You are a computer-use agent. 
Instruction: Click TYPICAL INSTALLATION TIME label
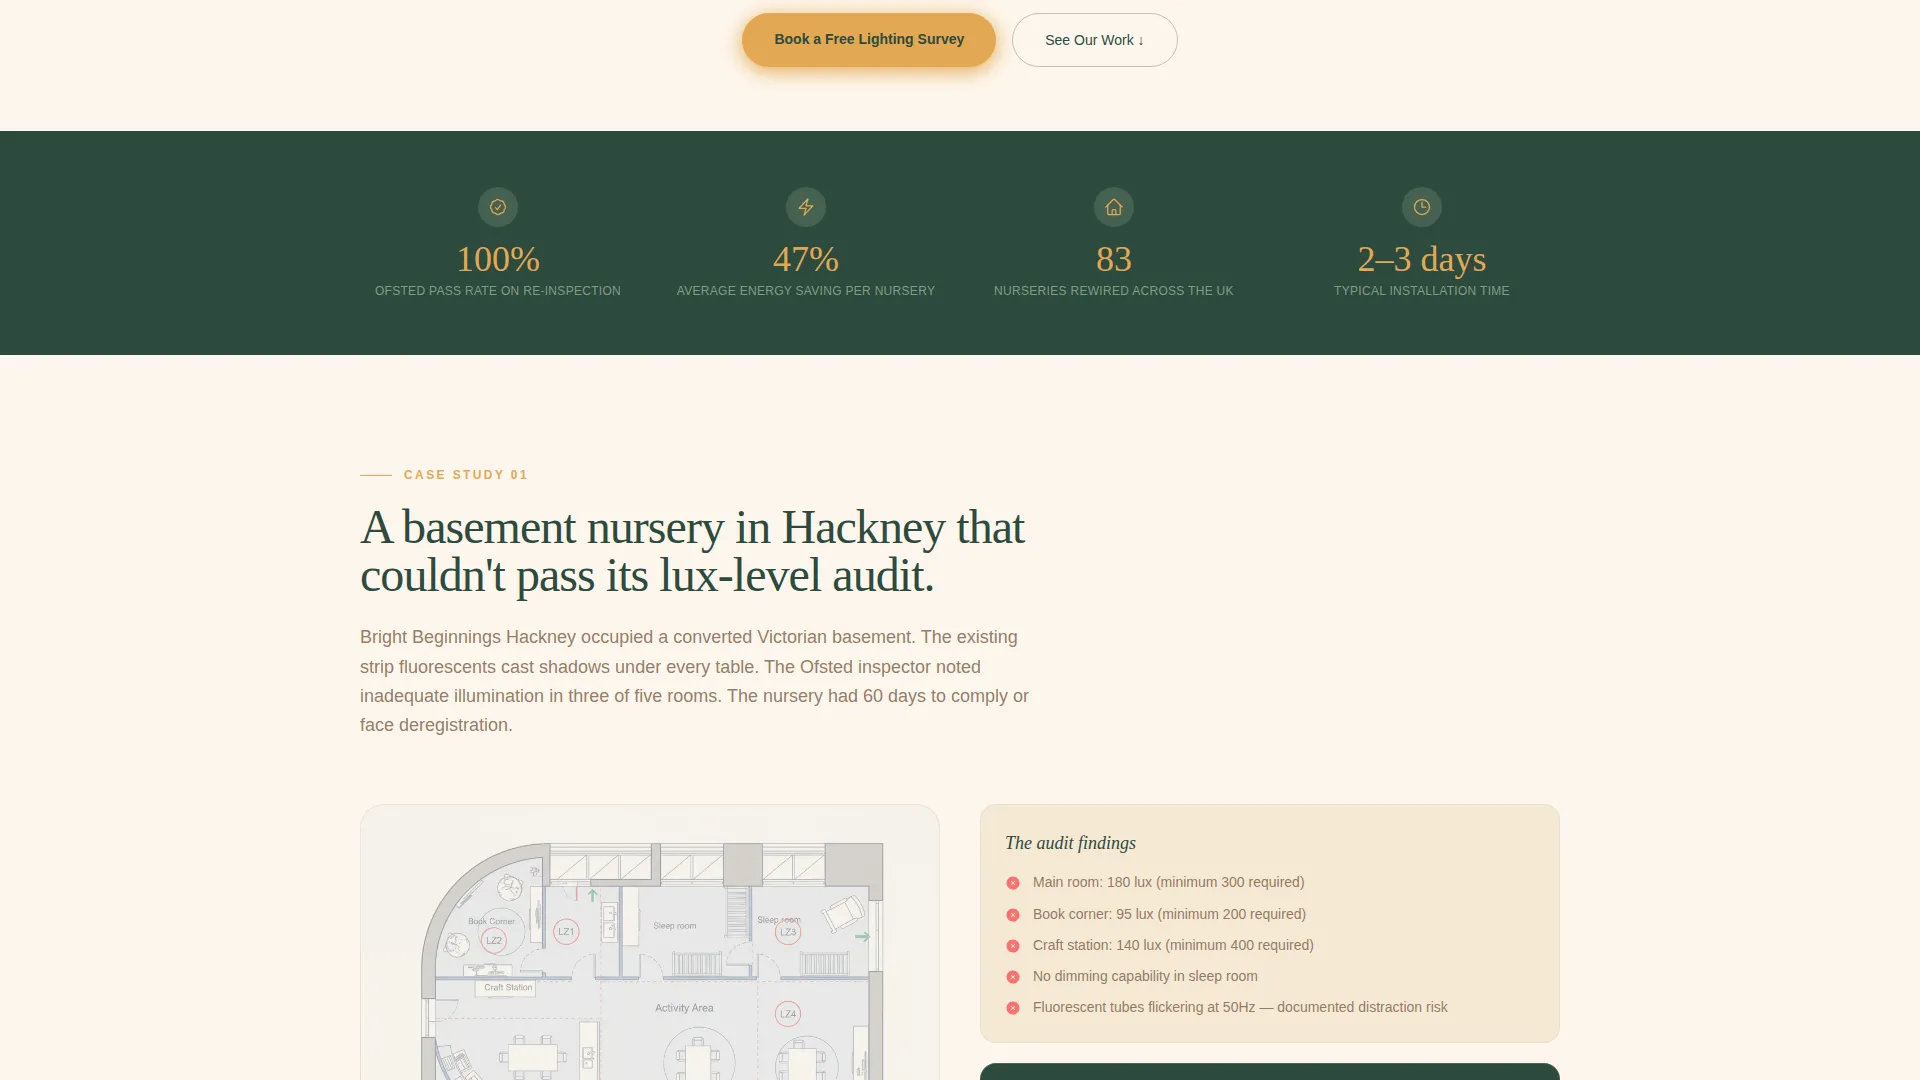point(1422,291)
